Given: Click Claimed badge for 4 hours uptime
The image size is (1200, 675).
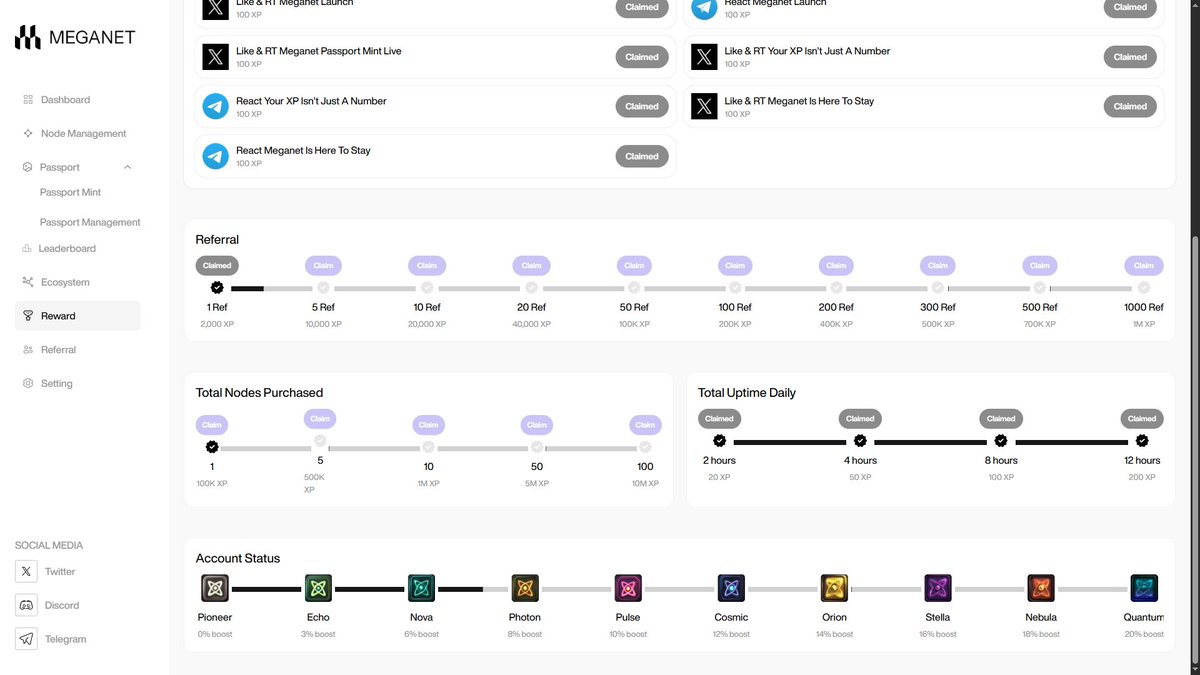Looking at the screenshot, I should (x=860, y=419).
